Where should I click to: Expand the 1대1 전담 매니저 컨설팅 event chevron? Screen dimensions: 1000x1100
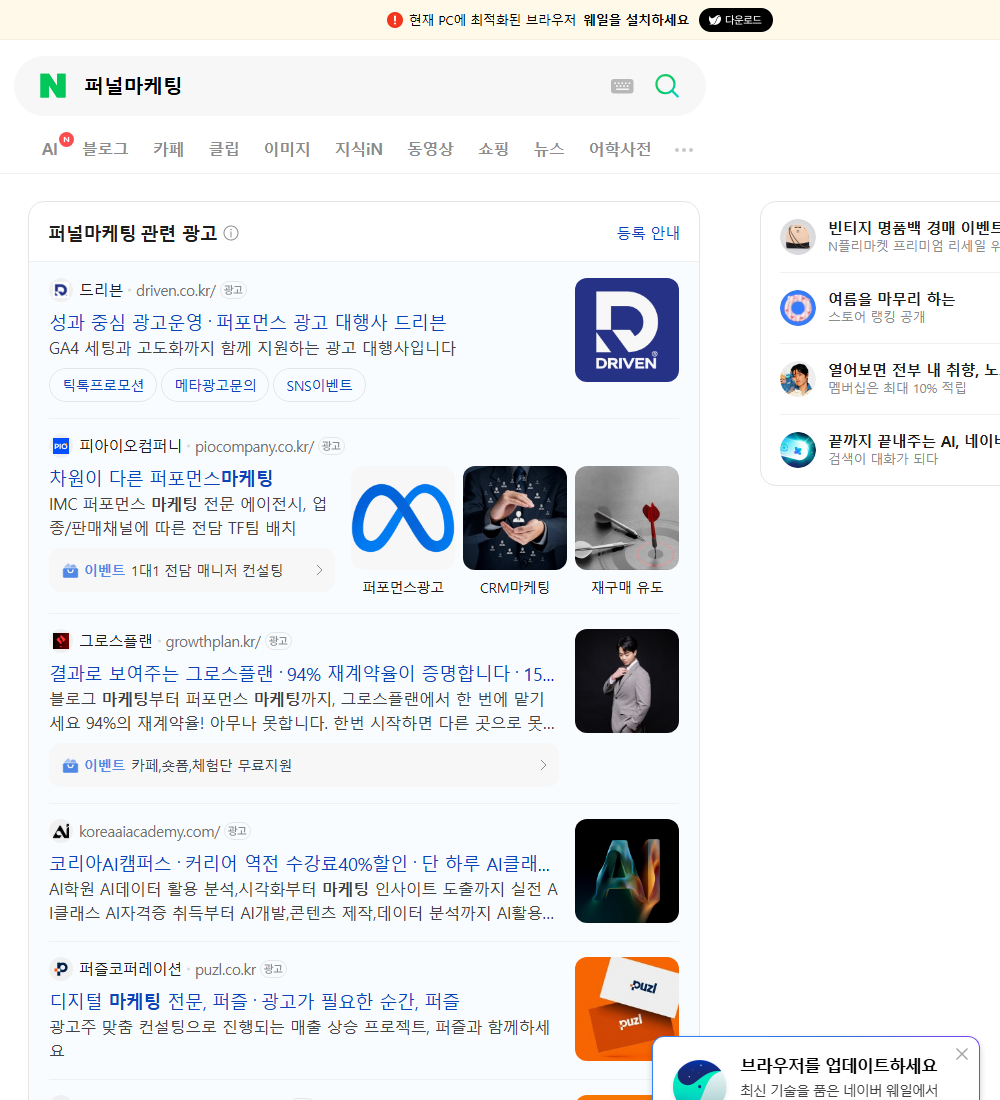(319, 570)
